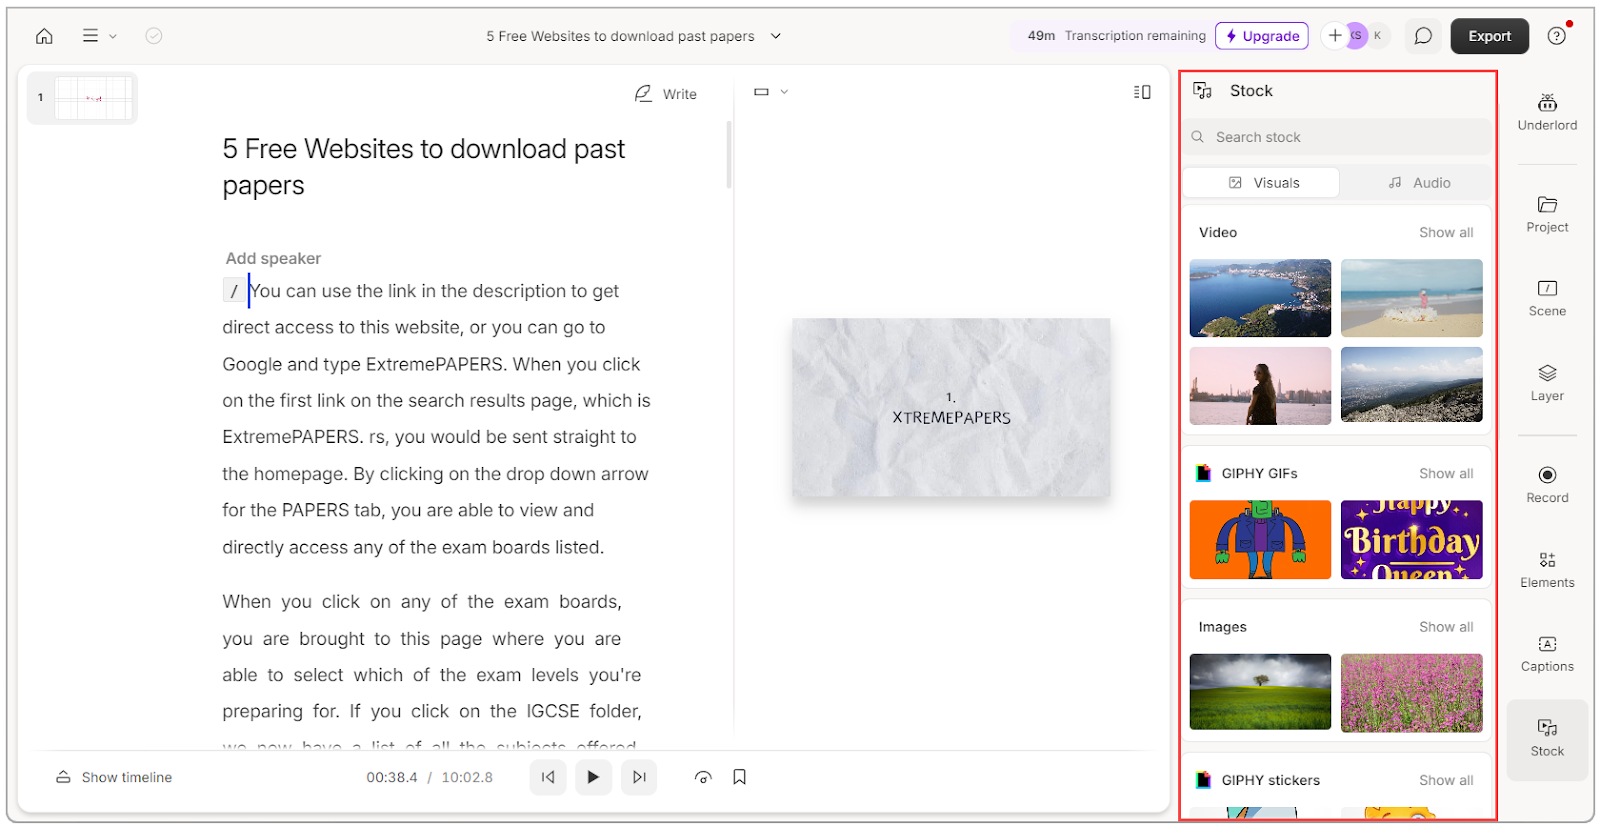Switch to the Visuals tab

1263,183
